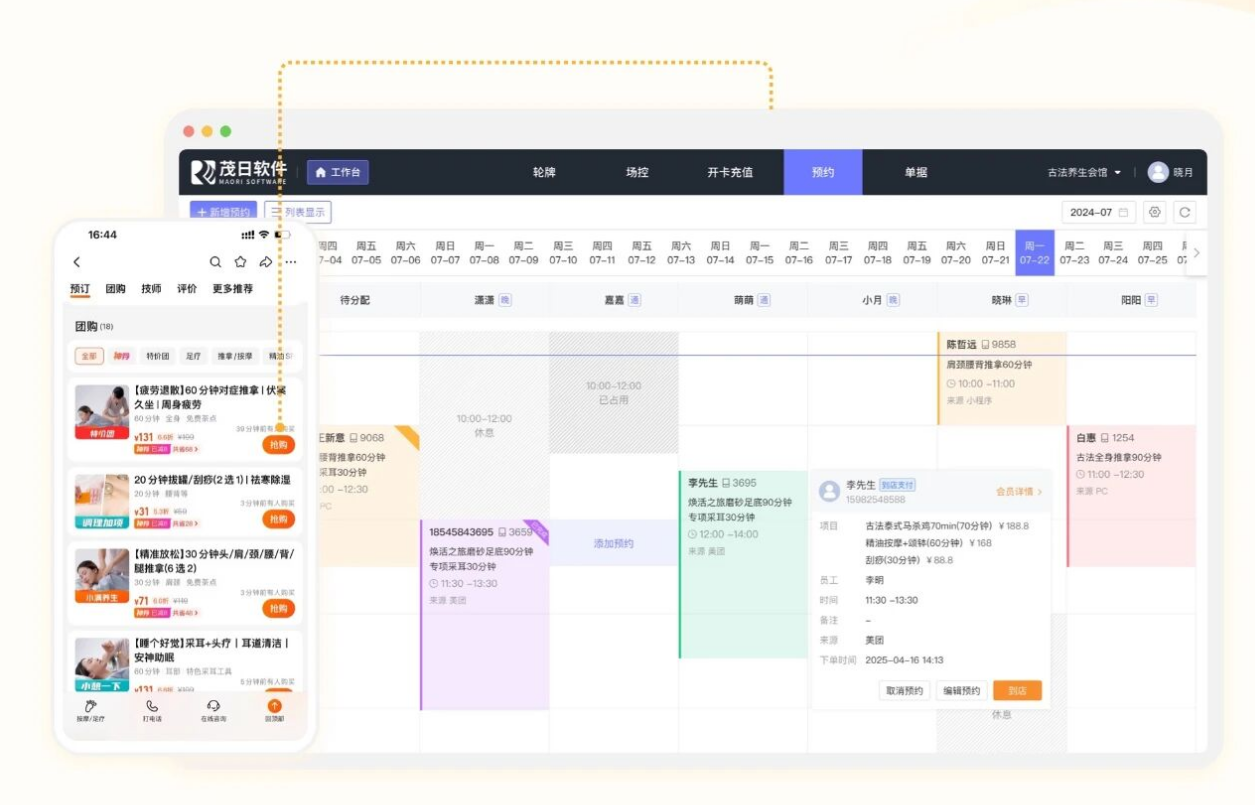
Task: Open schedule settings gear icon
Action: [x=1155, y=212]
